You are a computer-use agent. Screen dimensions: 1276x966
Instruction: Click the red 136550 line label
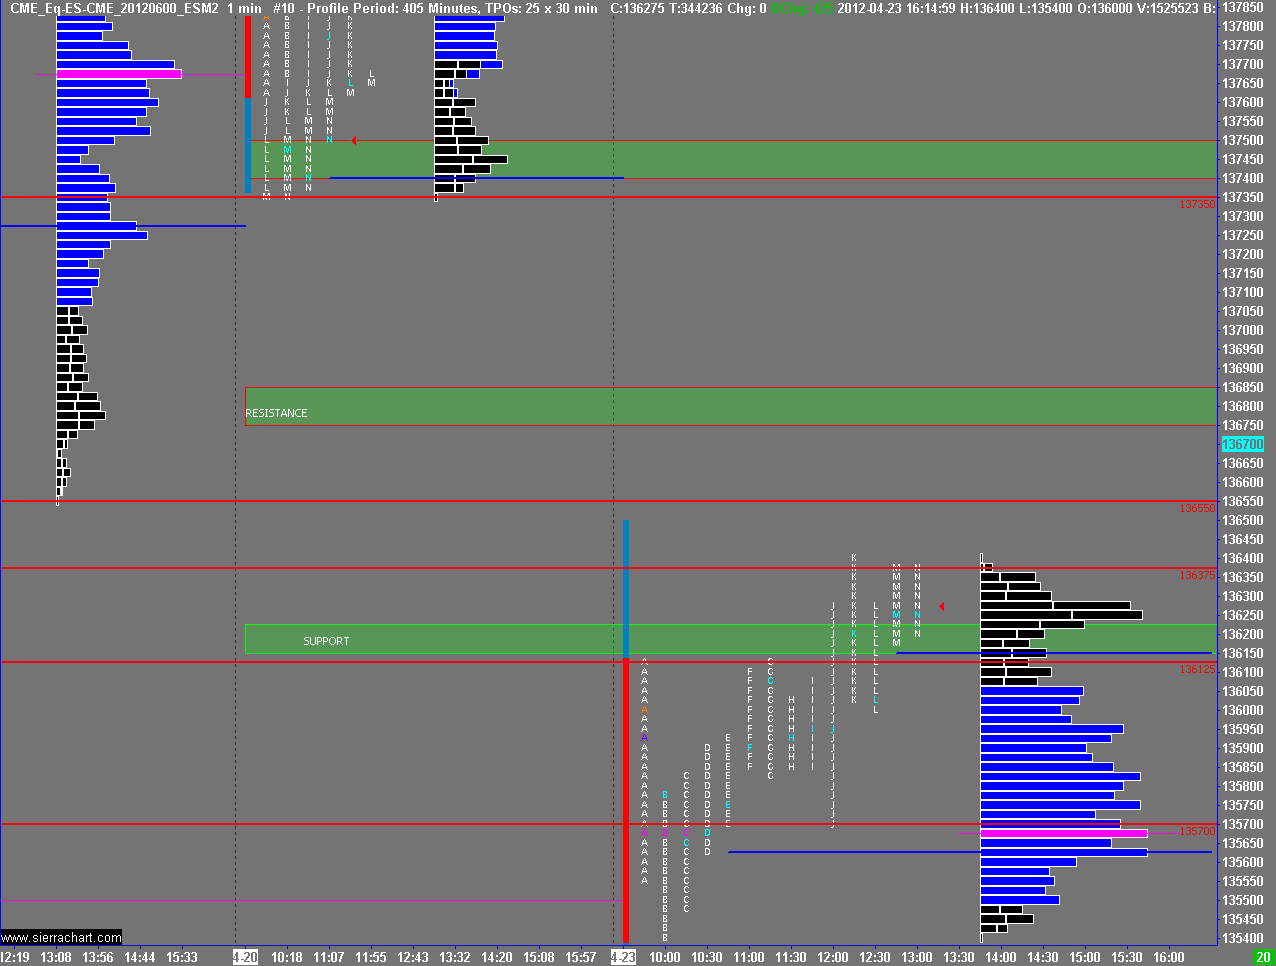point(1197,508)
